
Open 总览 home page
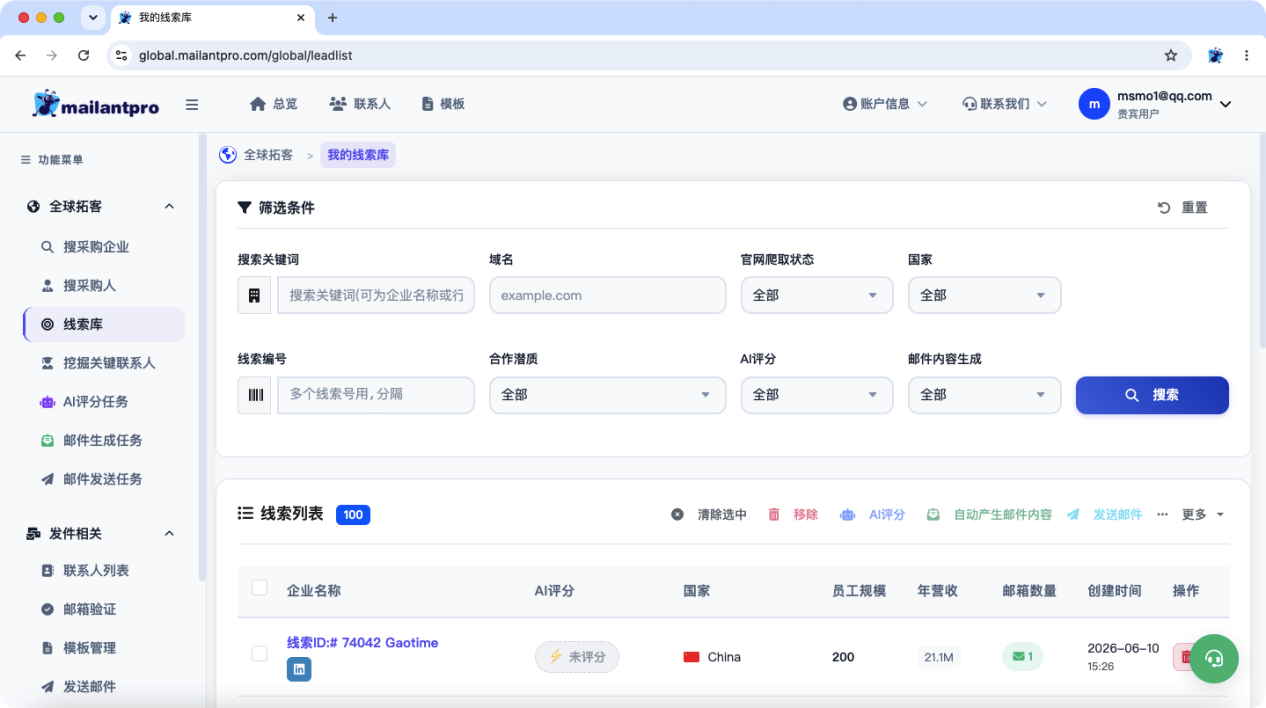click(273, 104)
